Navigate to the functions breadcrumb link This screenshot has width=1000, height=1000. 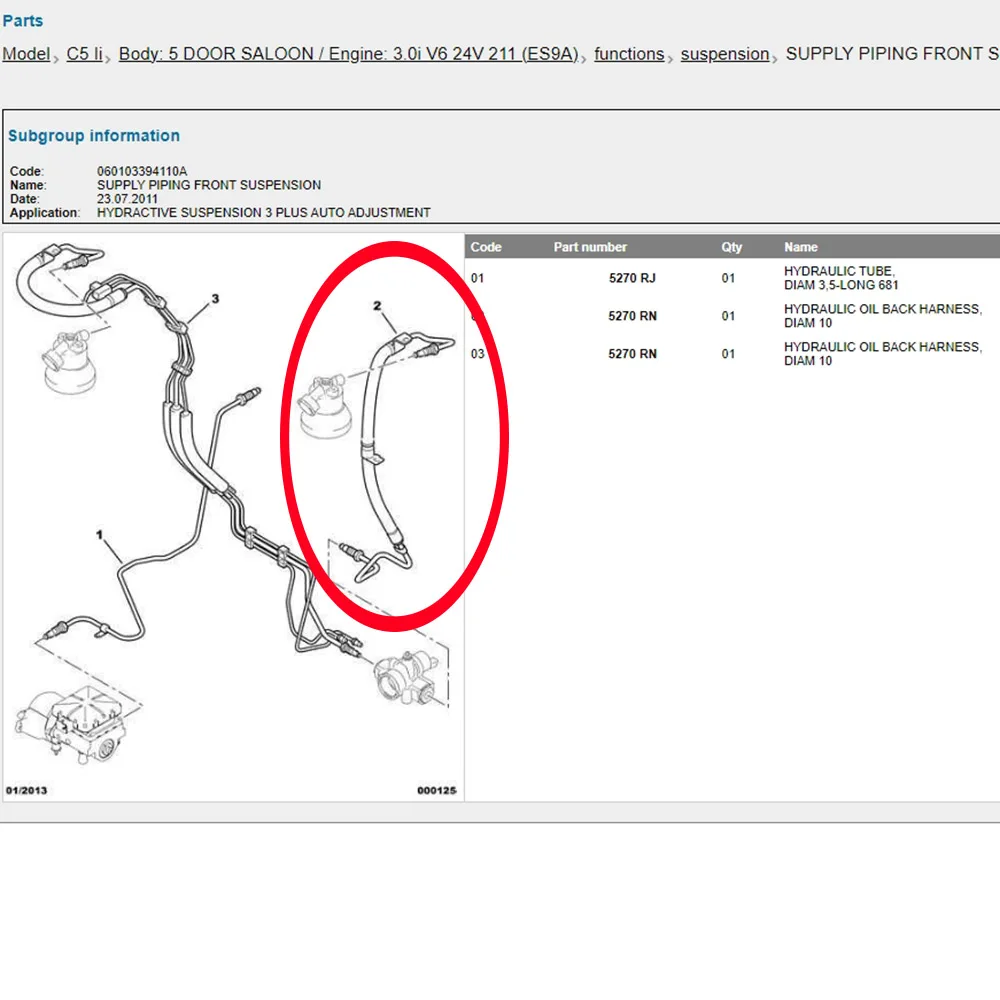coord(629,54)
